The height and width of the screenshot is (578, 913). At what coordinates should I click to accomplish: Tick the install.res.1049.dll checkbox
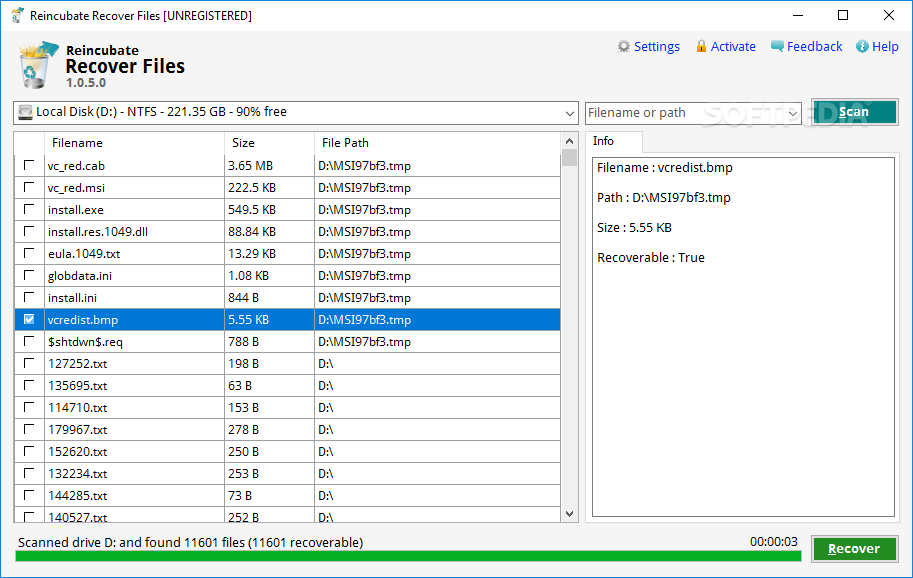pyautogui.click(x=29, y=232)
